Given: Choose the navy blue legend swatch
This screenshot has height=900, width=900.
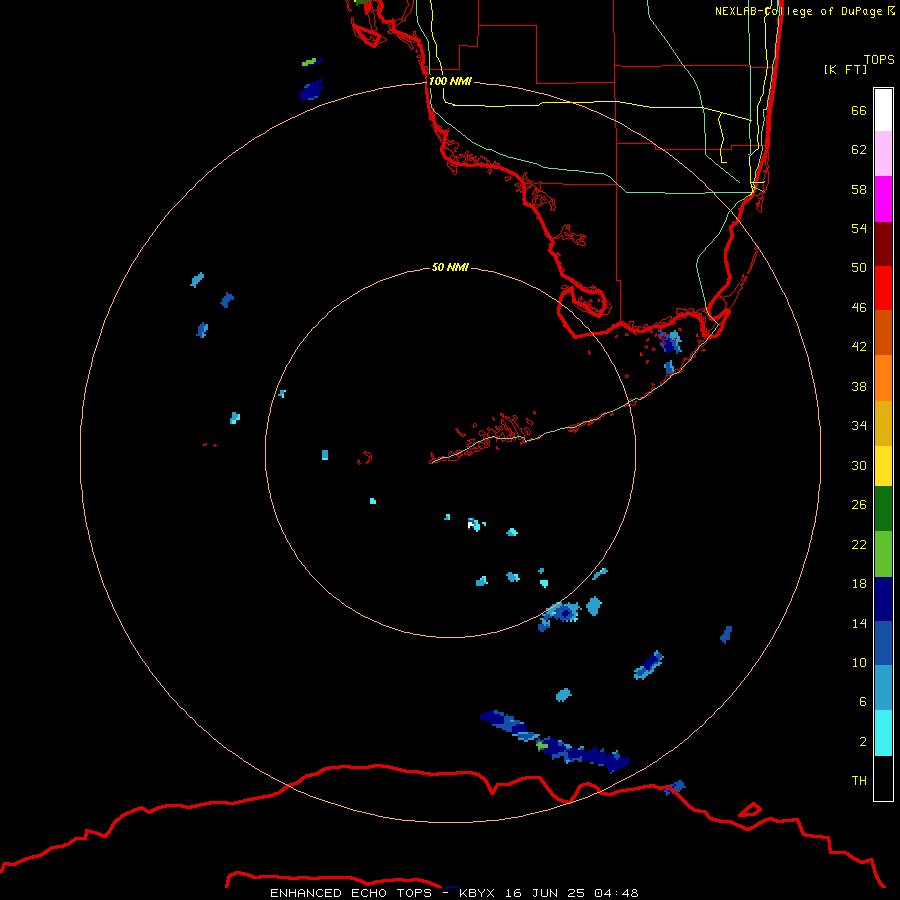Looking at the screenshot, I should coord(883,599).
